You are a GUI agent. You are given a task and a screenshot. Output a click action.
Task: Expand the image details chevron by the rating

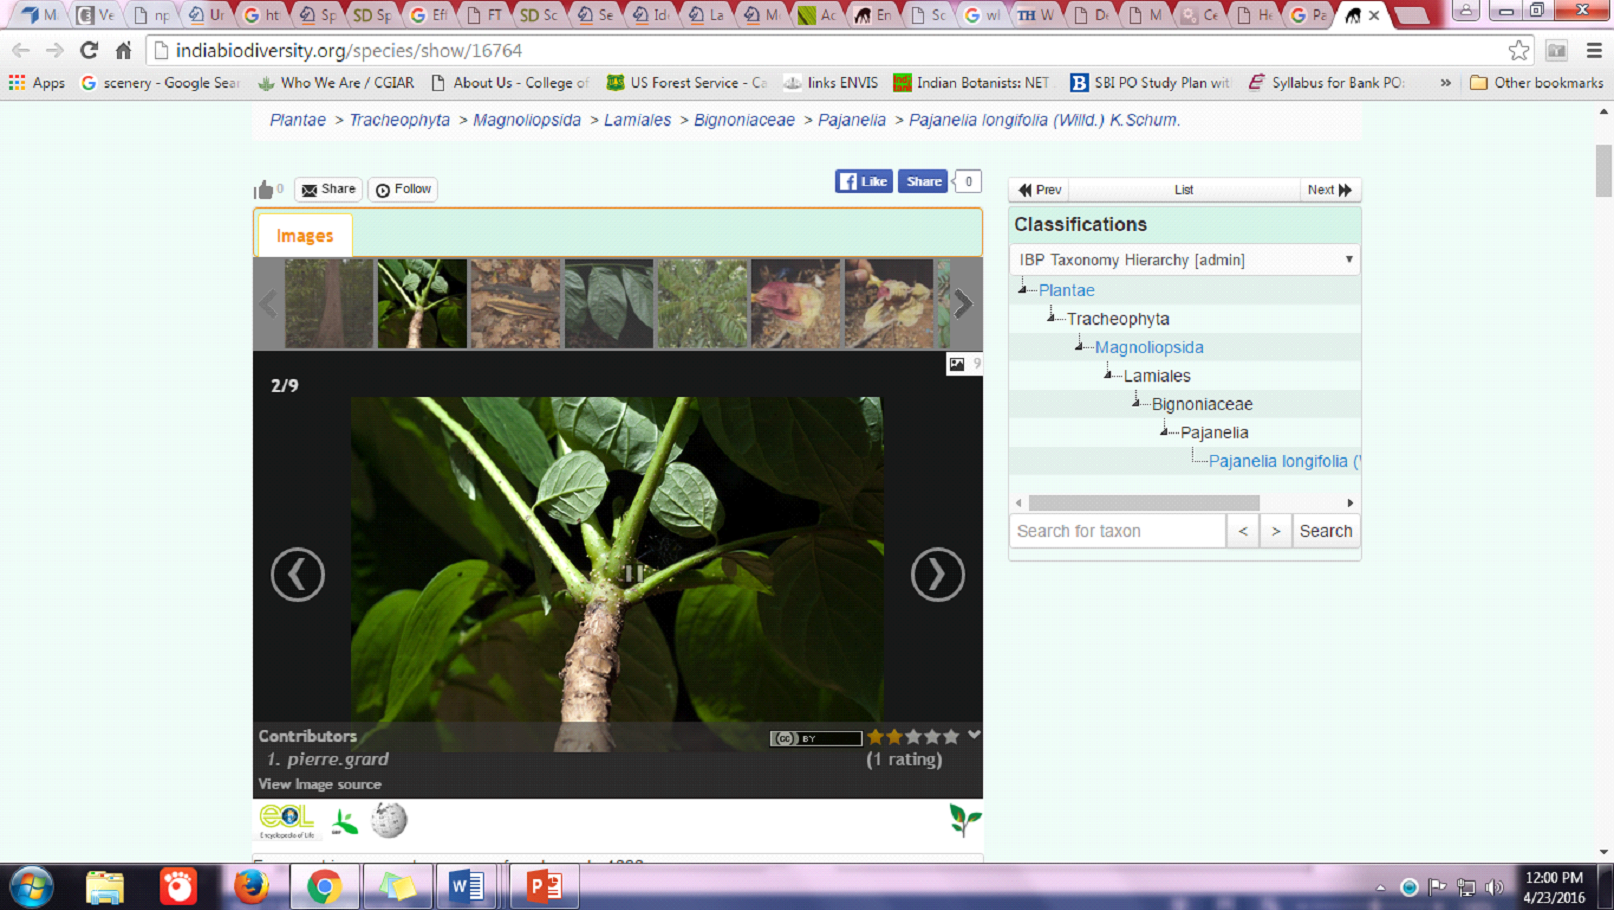pos(974,735)
